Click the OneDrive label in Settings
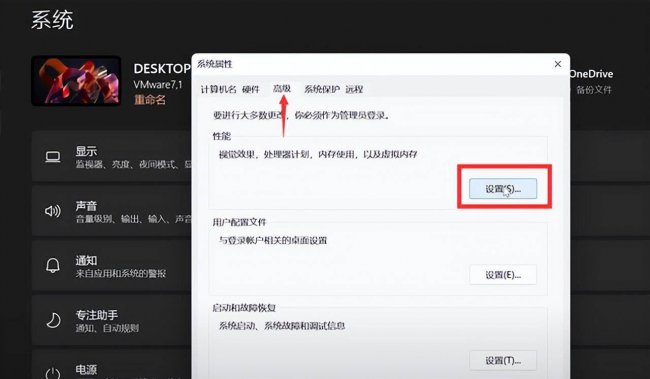The width and height of the screenshot is (650, 379). (x=591, y=74)
